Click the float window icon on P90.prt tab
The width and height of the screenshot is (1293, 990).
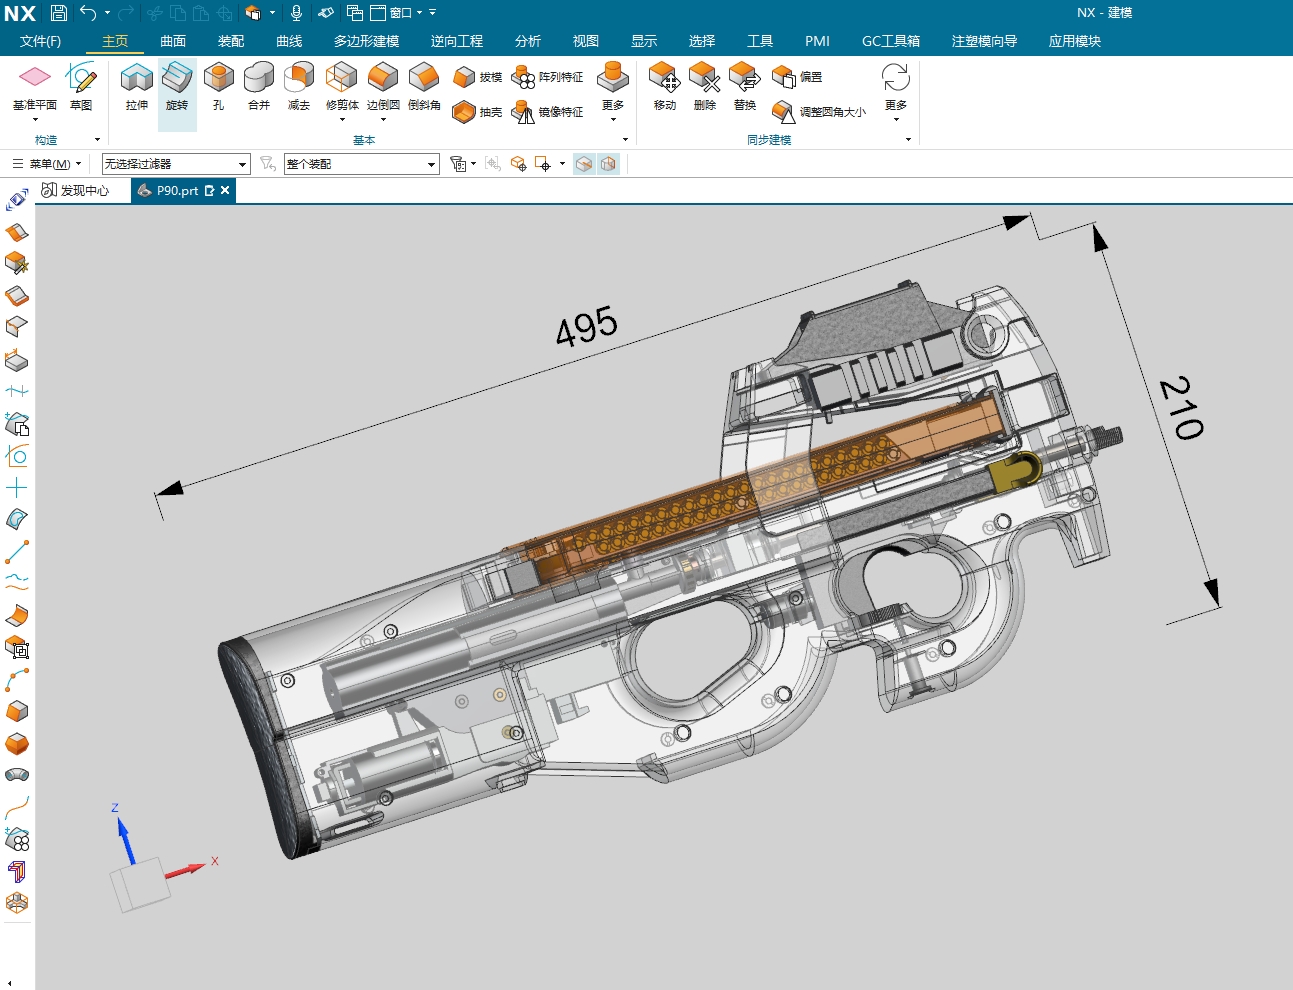(209, 190)
